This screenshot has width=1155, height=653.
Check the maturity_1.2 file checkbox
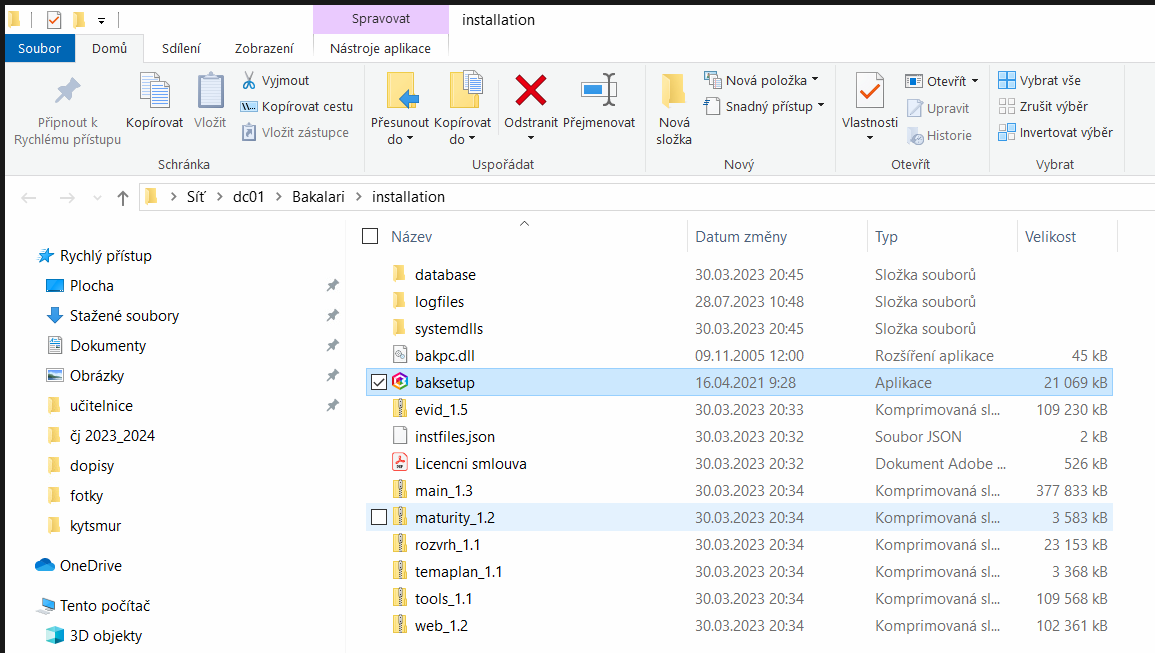[378, 517]
